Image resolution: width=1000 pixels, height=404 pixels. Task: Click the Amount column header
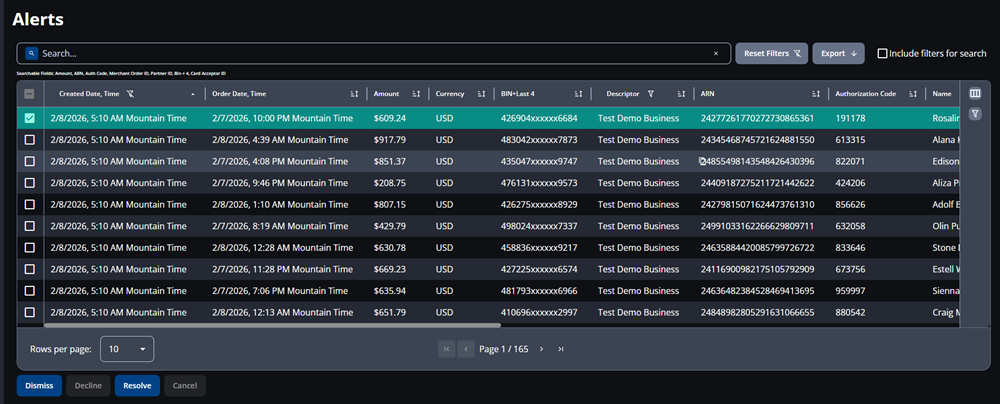coord(386,94)
